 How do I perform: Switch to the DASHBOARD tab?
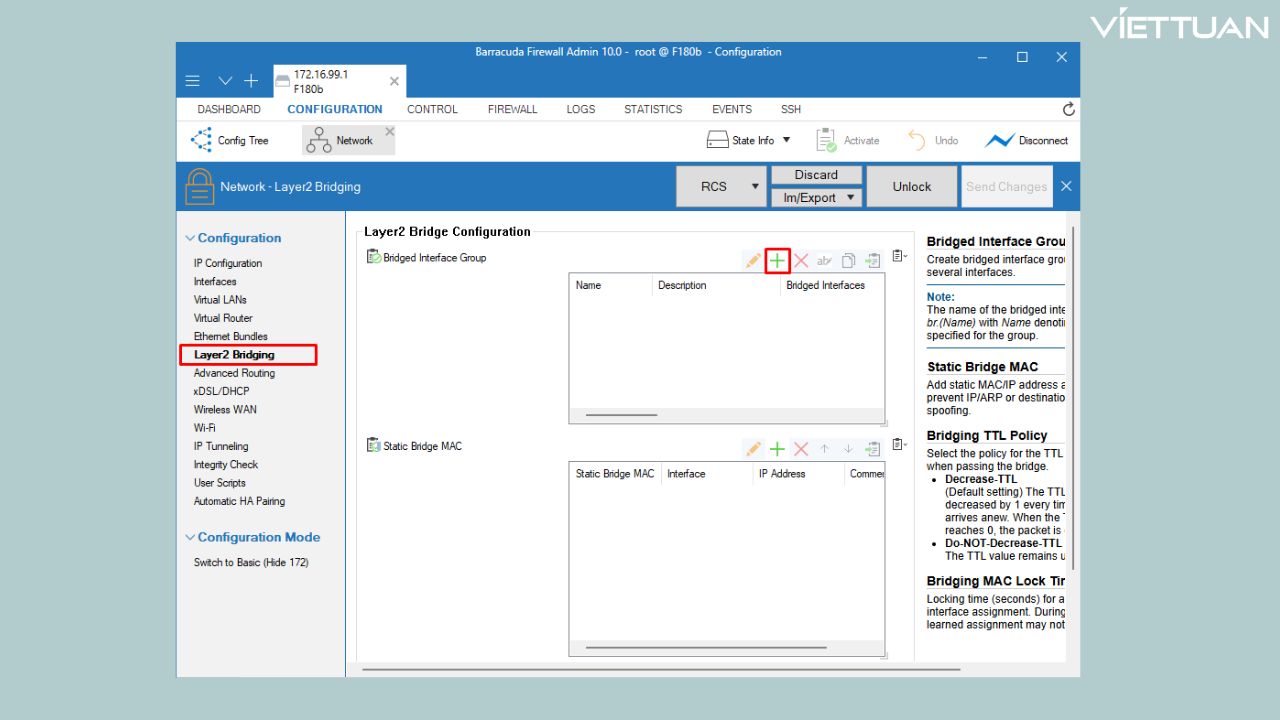coord(229,109)
